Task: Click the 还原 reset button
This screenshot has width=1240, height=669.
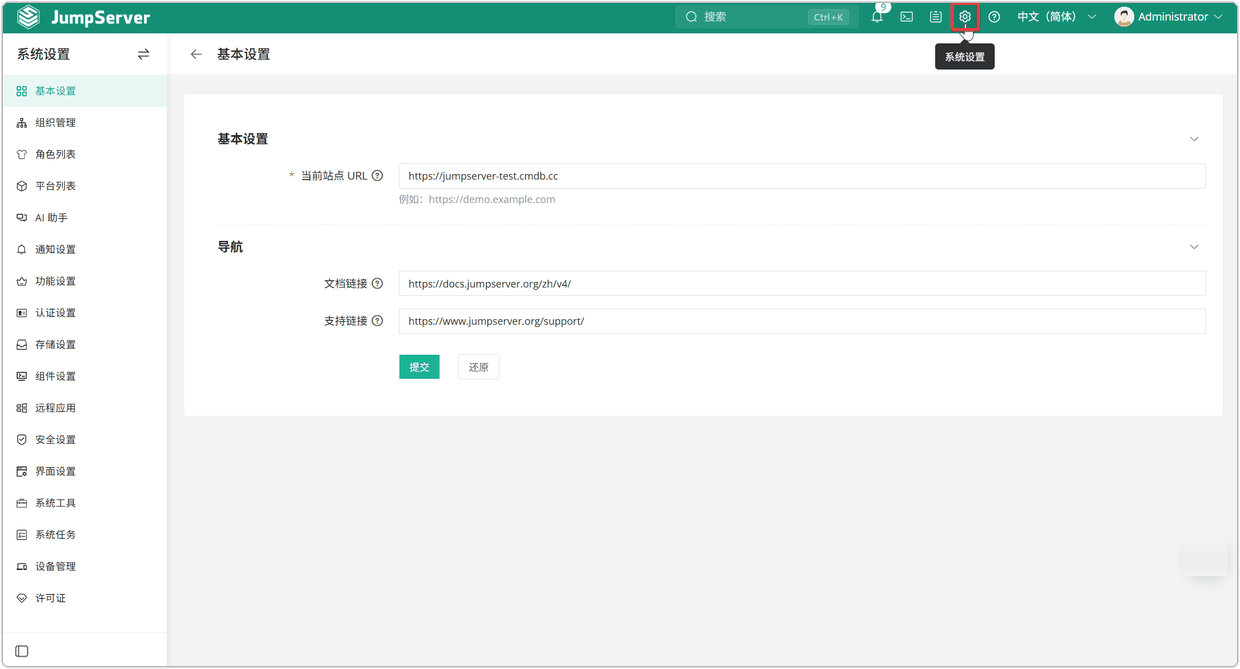Action: [479, 367]
